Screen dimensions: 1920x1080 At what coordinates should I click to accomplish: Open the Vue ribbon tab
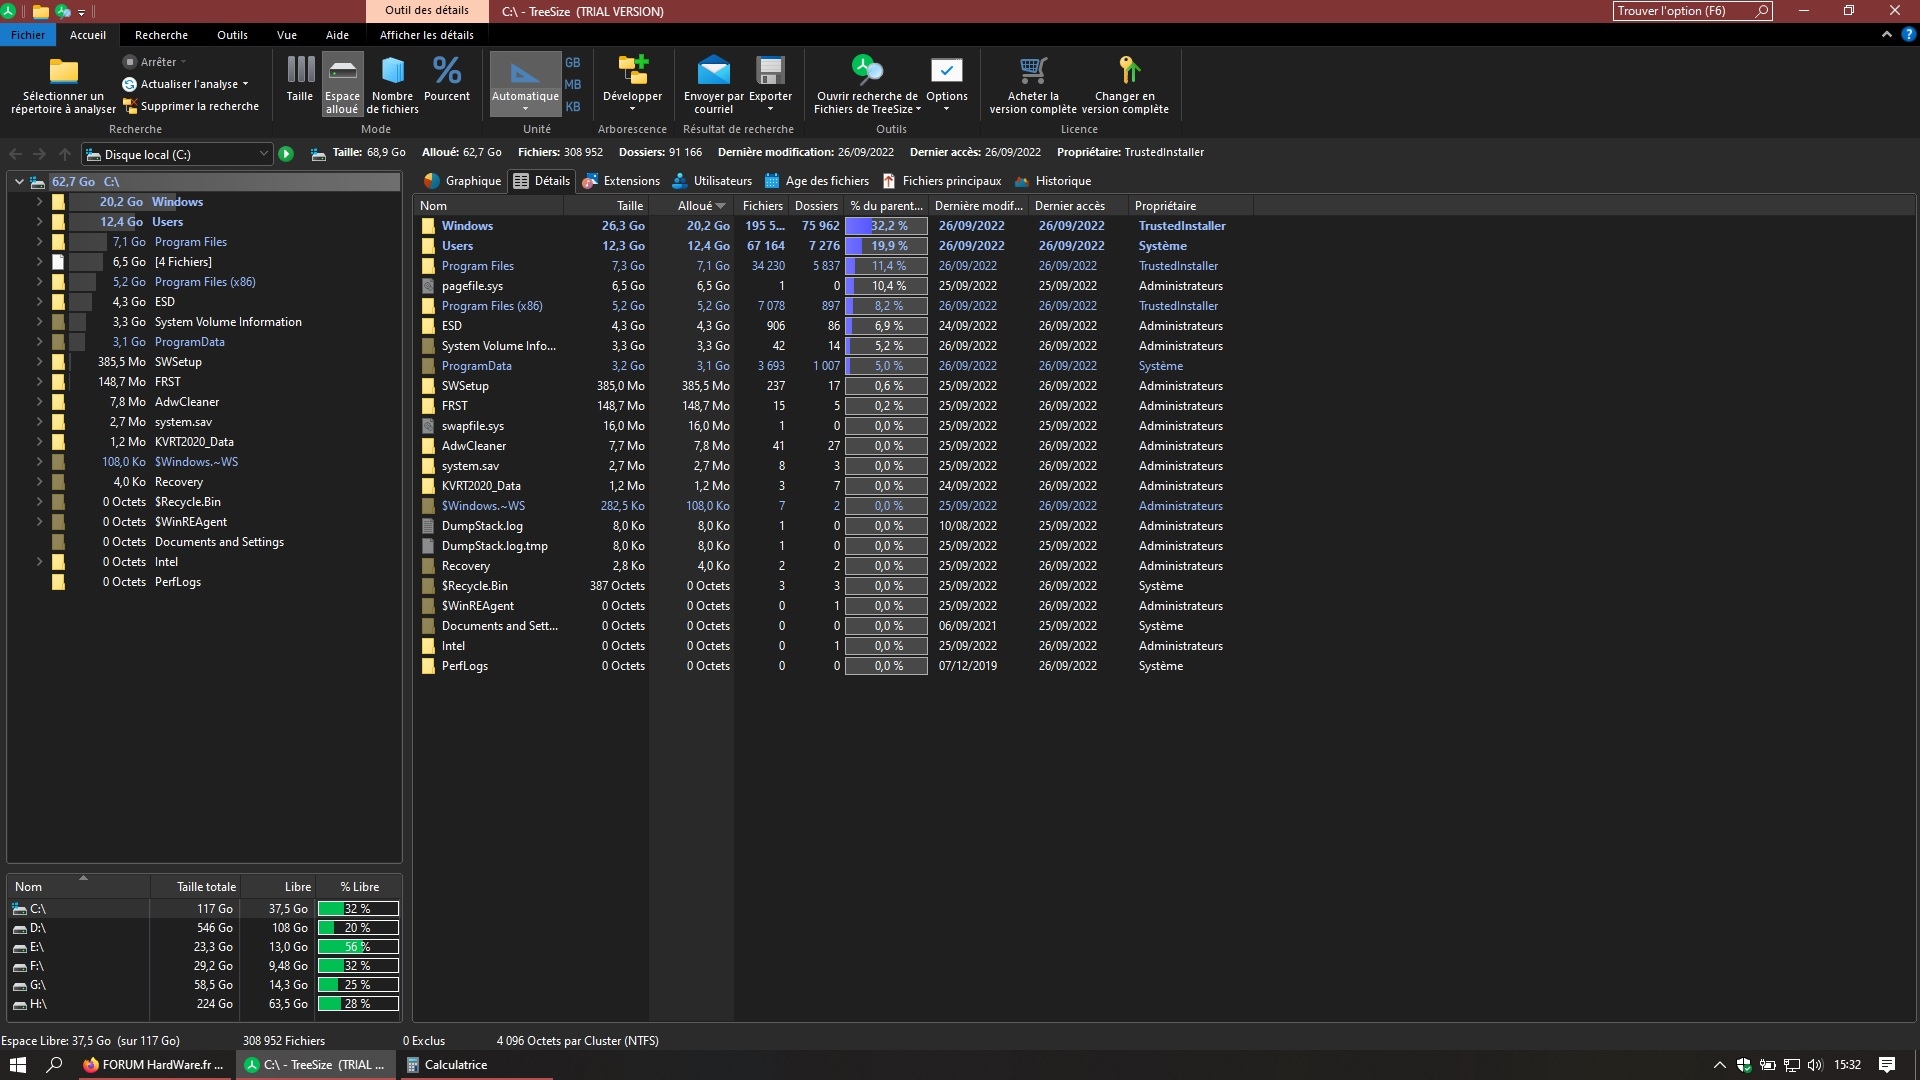coord(287,35)
